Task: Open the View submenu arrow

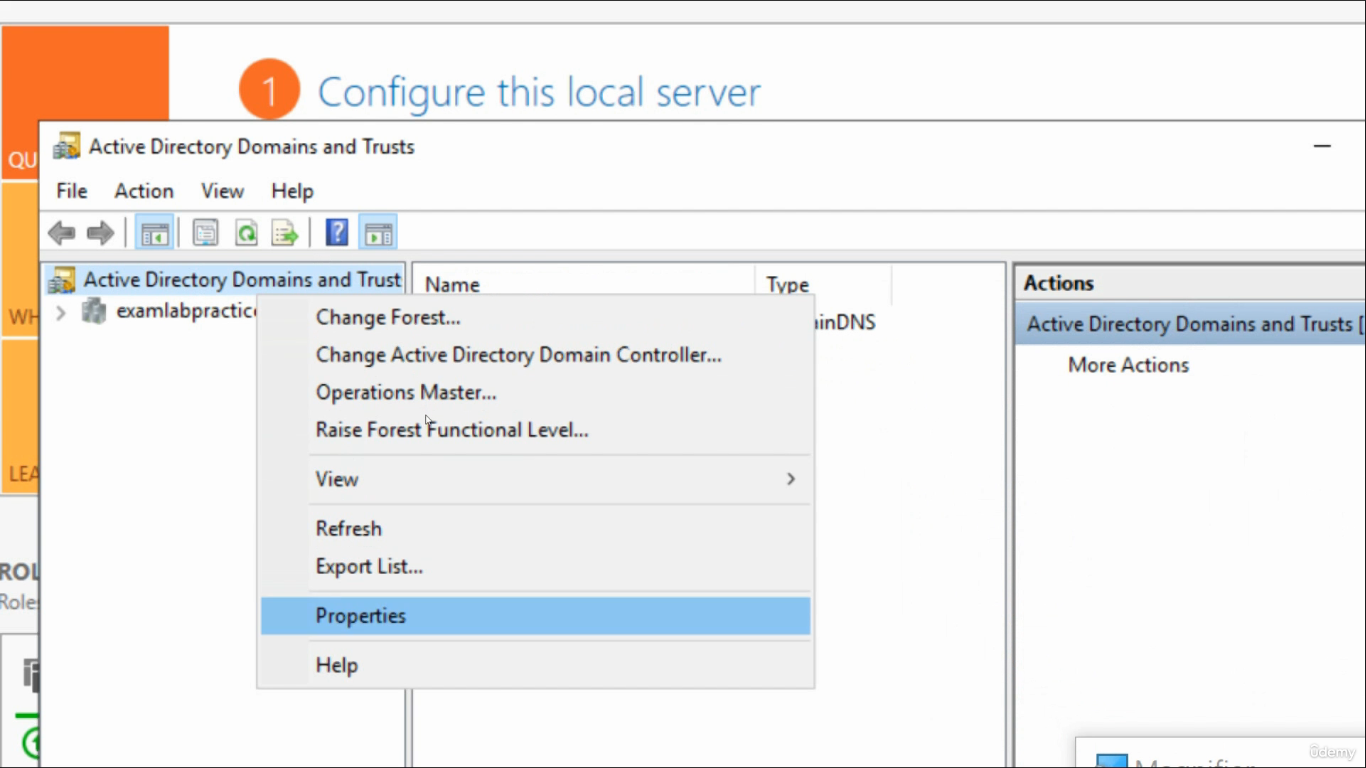Action: [x=791, y=479]
